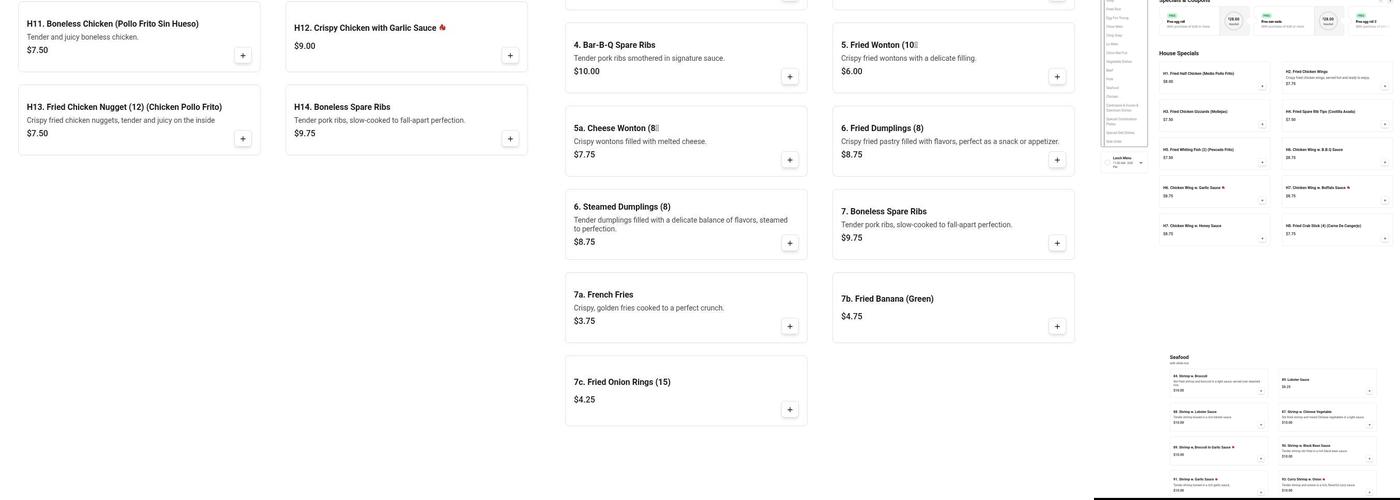Click plus button for H14 Boneless Spare Ribs
The width and height of the screenshot is (1400, 500).
click(510, 139)
